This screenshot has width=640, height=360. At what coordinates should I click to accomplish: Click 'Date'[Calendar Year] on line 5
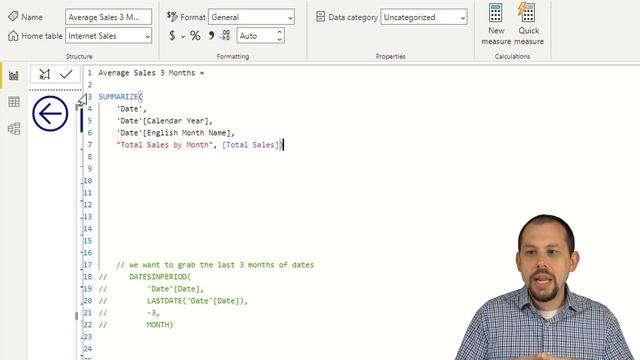pos(164,121)
